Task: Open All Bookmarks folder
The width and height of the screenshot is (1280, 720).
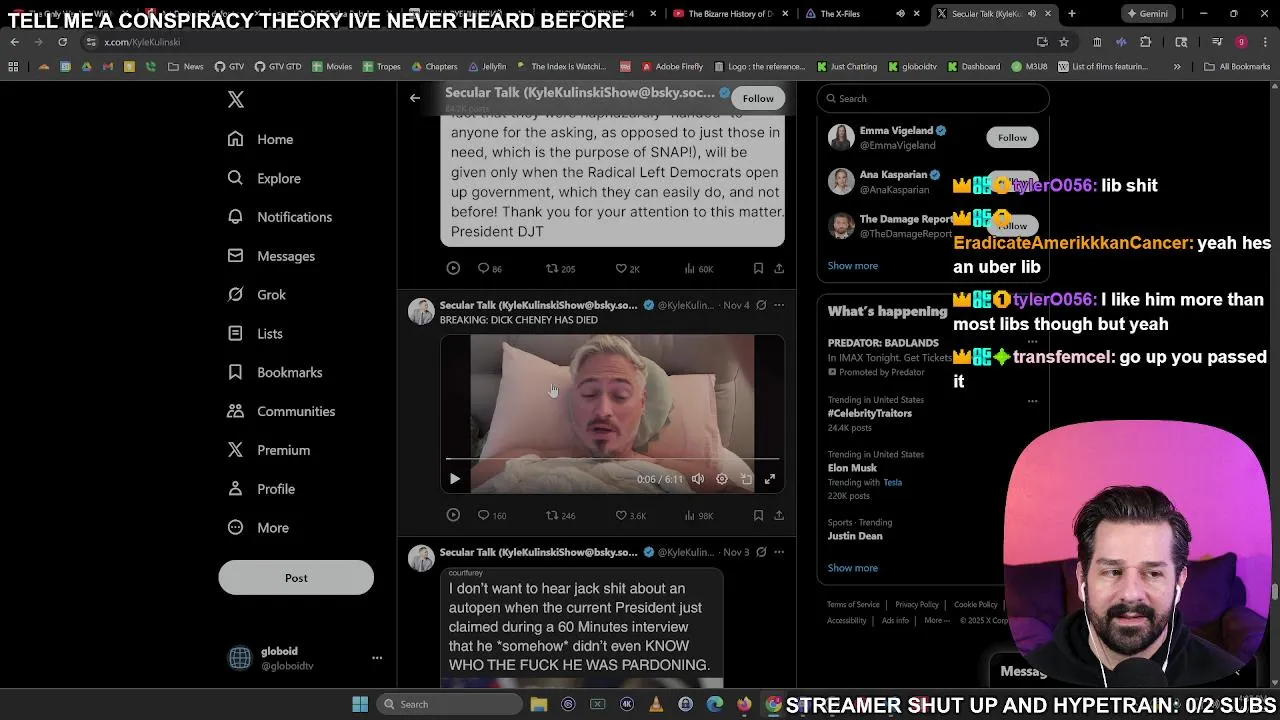Action: coord(1237,66)
